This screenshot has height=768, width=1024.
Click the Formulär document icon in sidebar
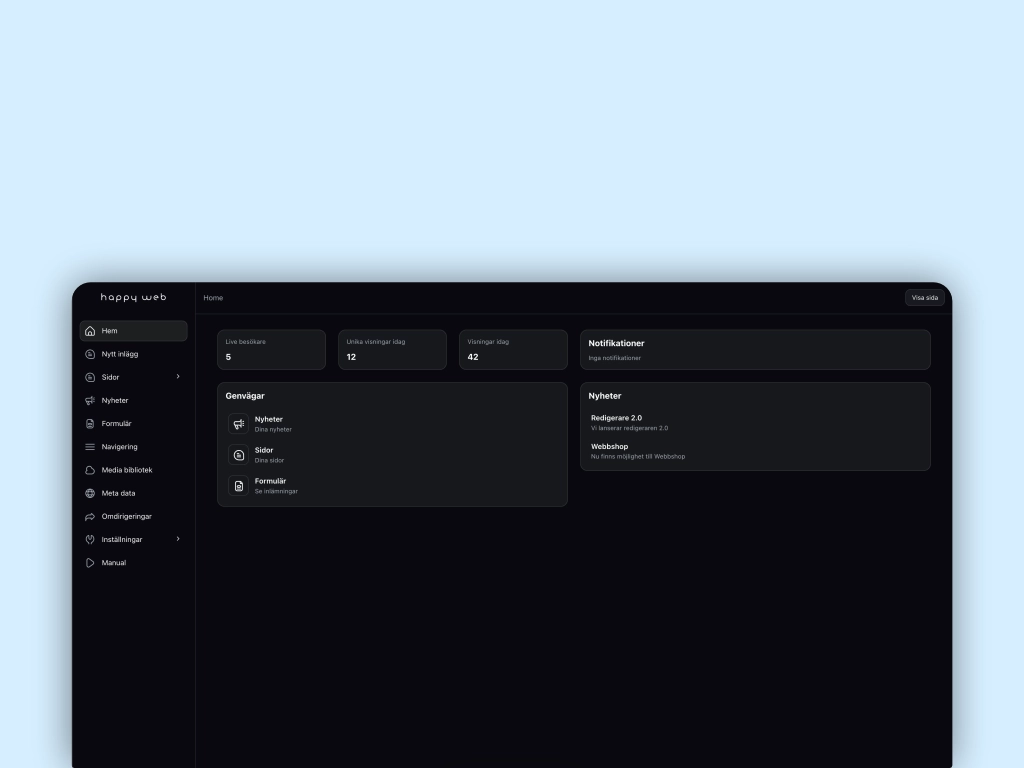90,424
